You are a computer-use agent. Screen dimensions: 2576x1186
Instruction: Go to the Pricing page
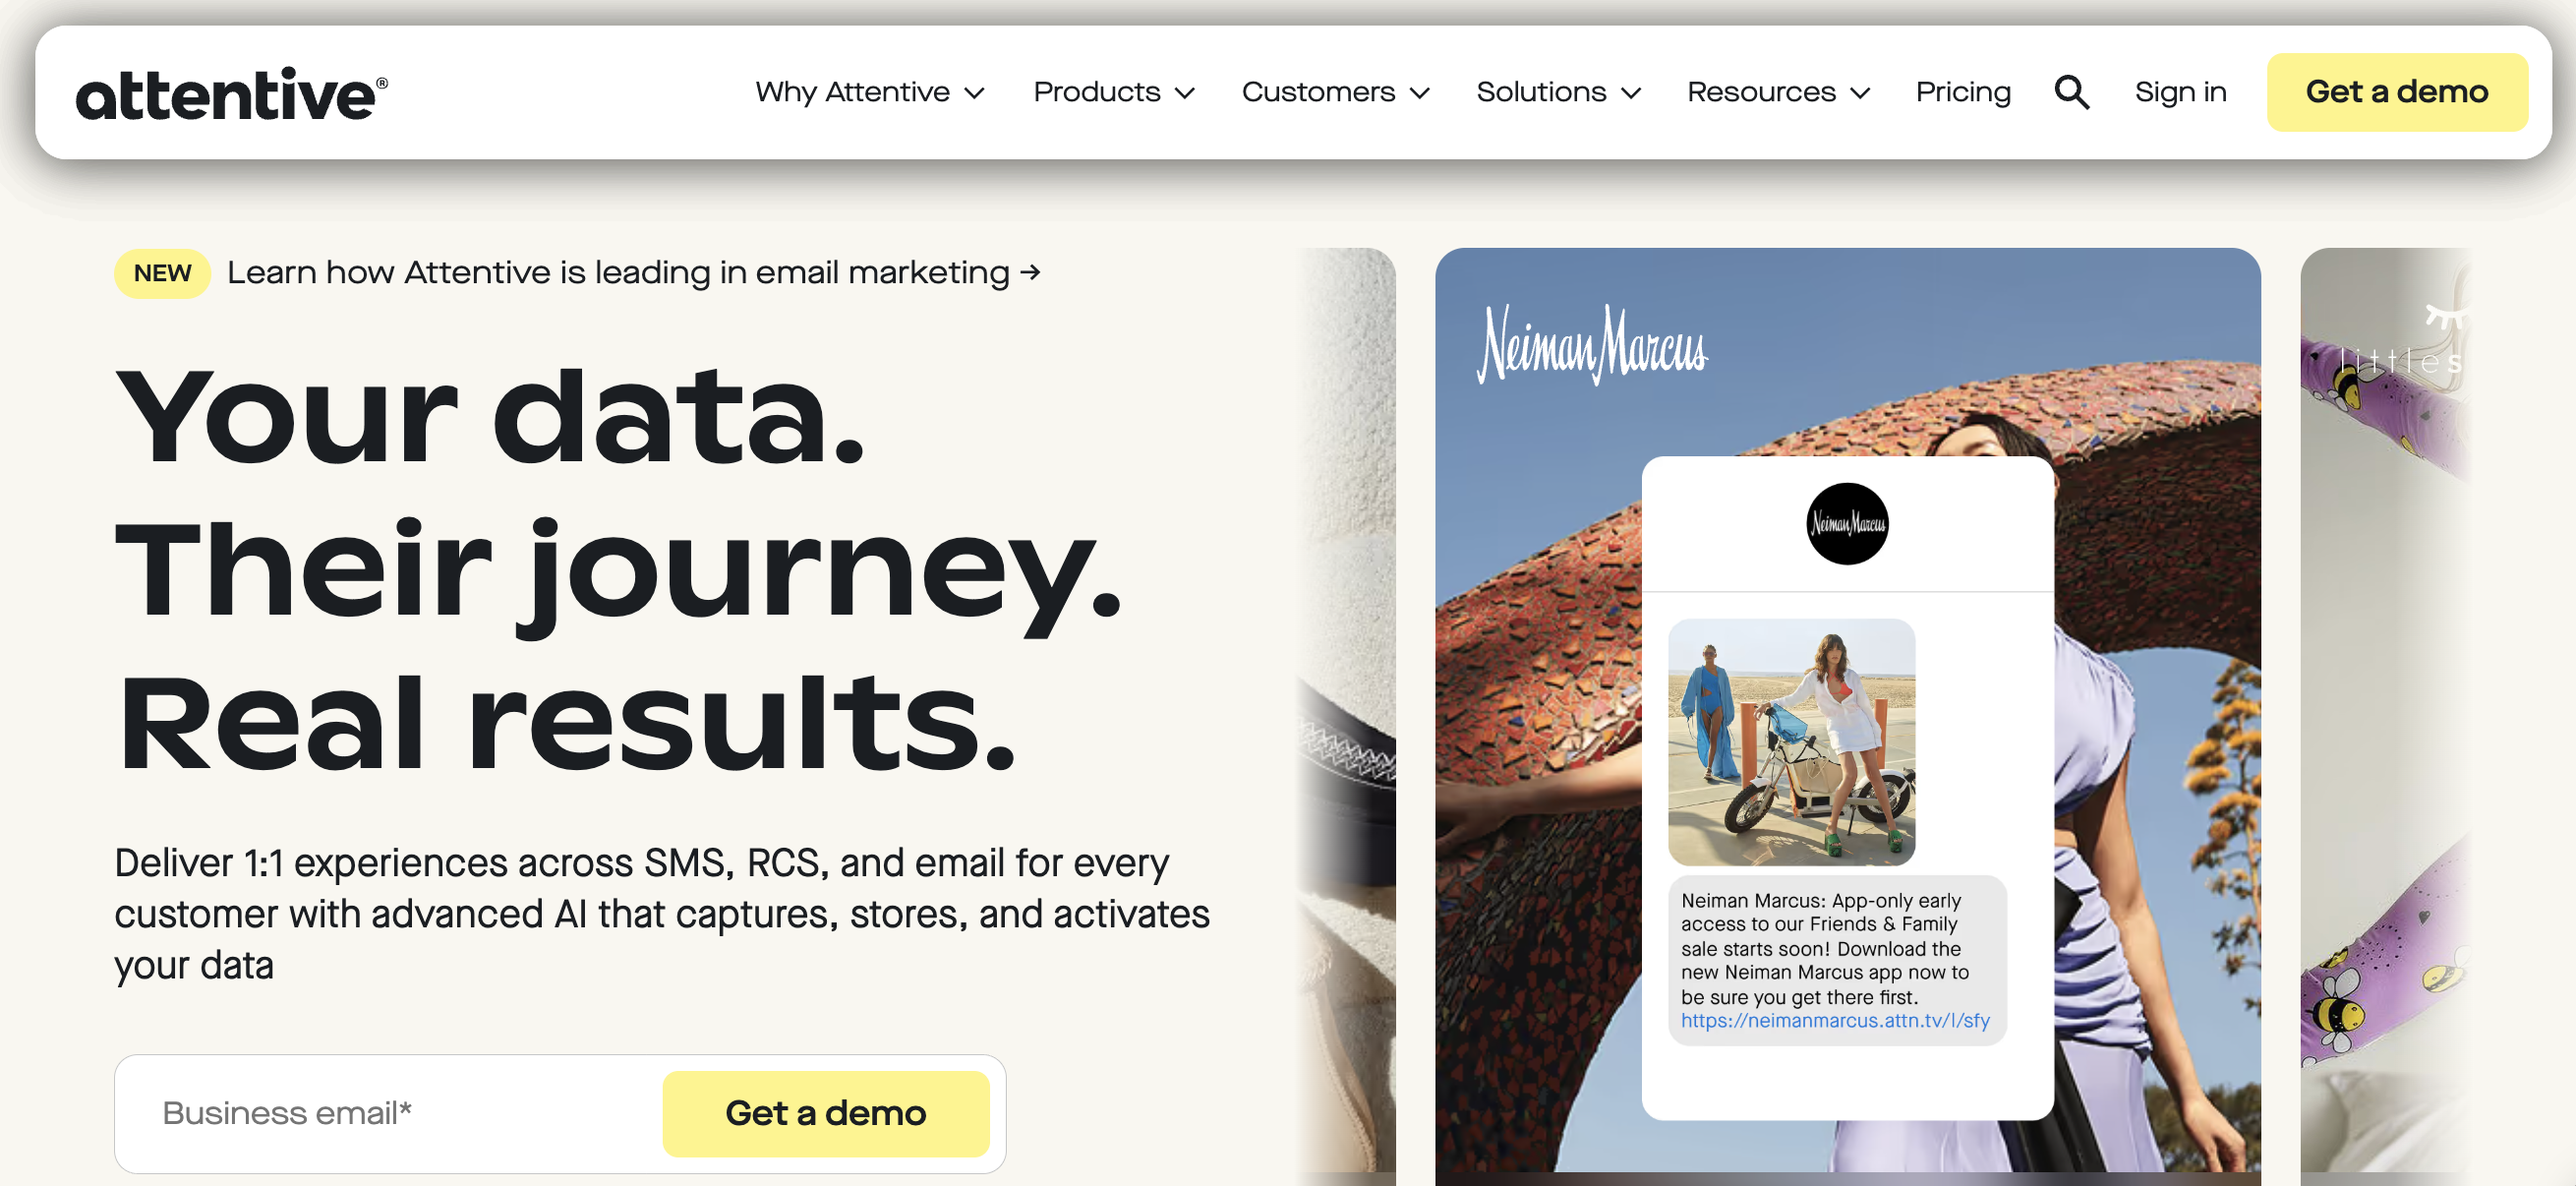pyautogui.click(x=1962, y=92)
